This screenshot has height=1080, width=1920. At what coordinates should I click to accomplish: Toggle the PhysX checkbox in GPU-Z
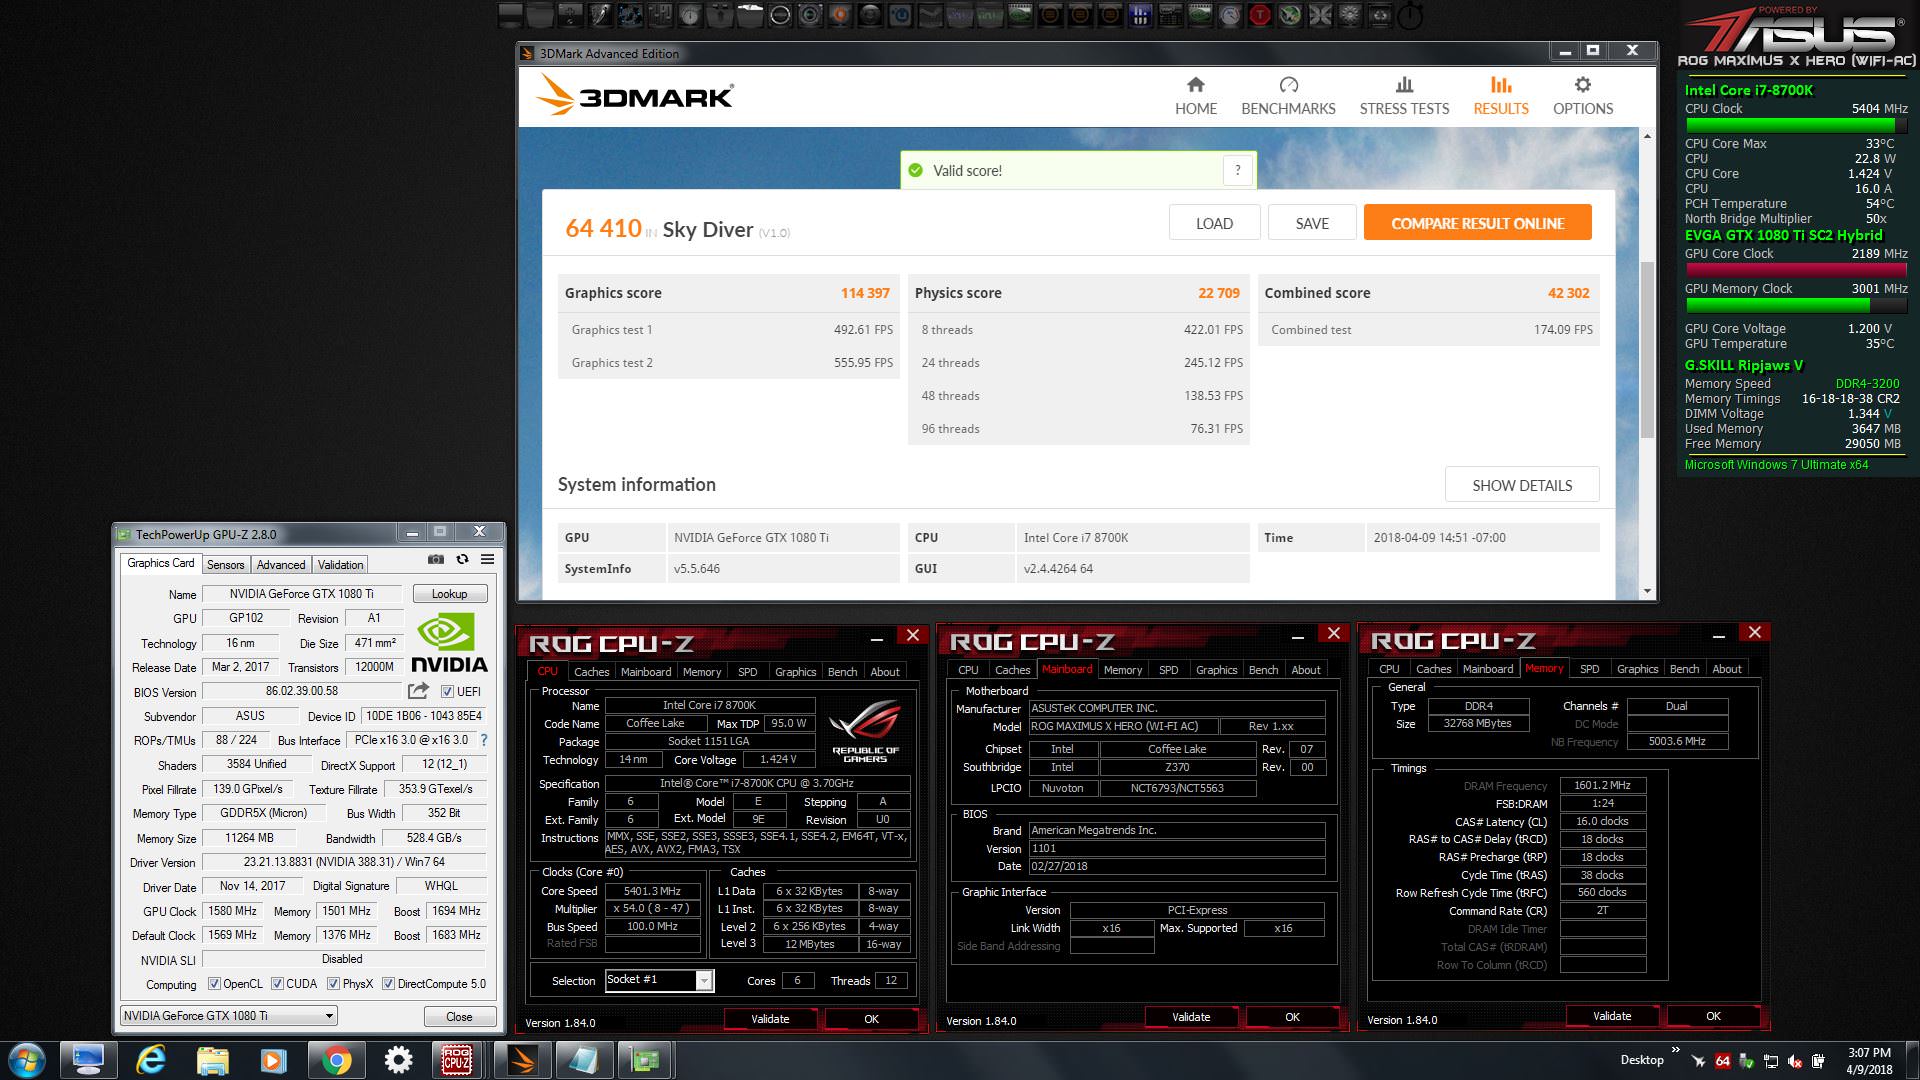pyautogui.click(x=333, y=984)
